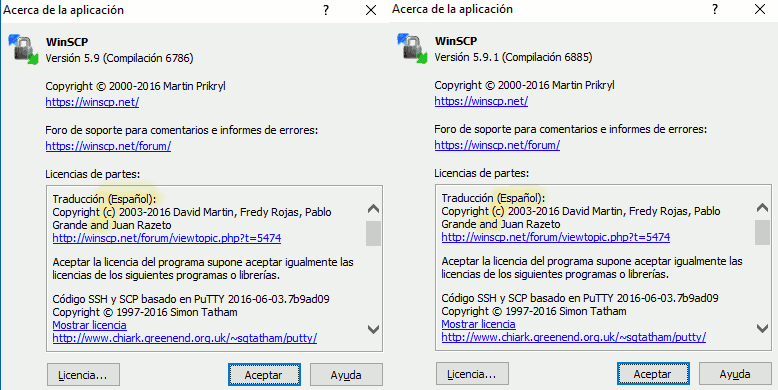Click the question mark help icon in right dialog
The image size is (778, 390).
[714, 9]
